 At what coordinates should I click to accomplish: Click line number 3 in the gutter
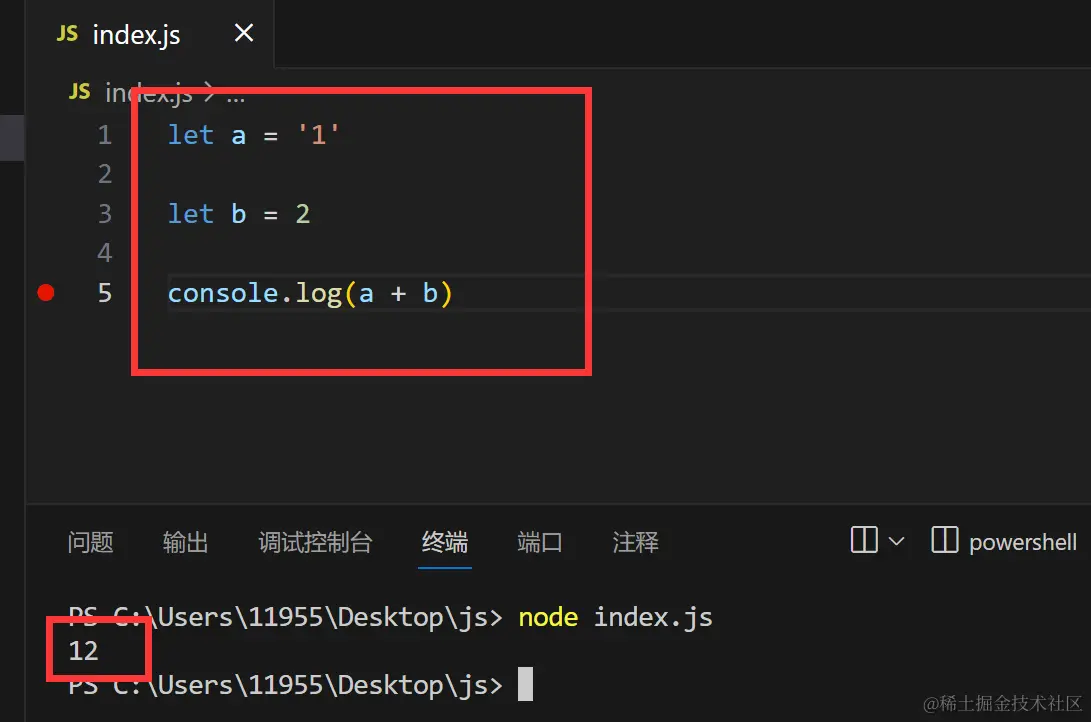pos(104,214)
